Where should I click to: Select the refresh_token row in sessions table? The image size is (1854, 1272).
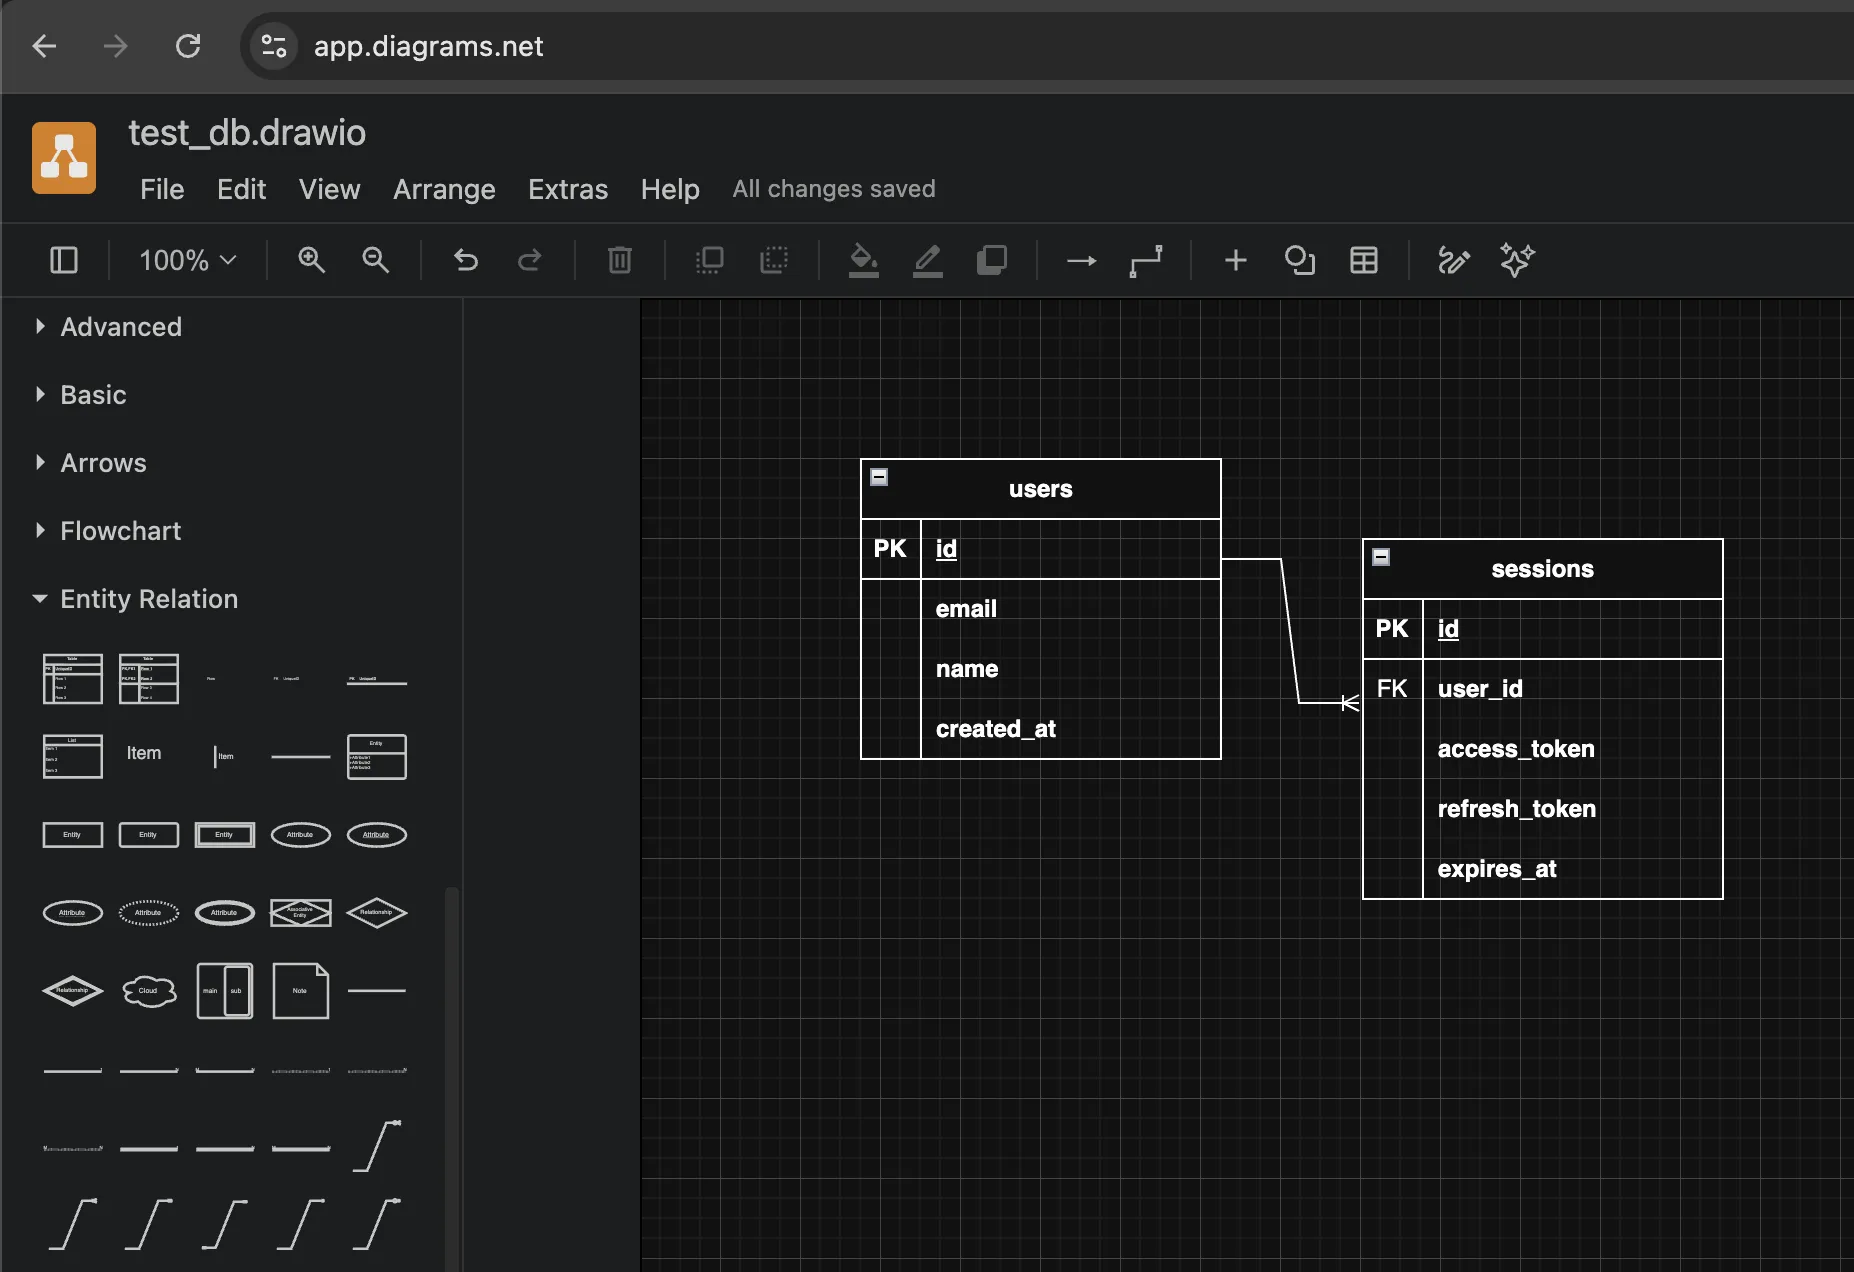1542,809
